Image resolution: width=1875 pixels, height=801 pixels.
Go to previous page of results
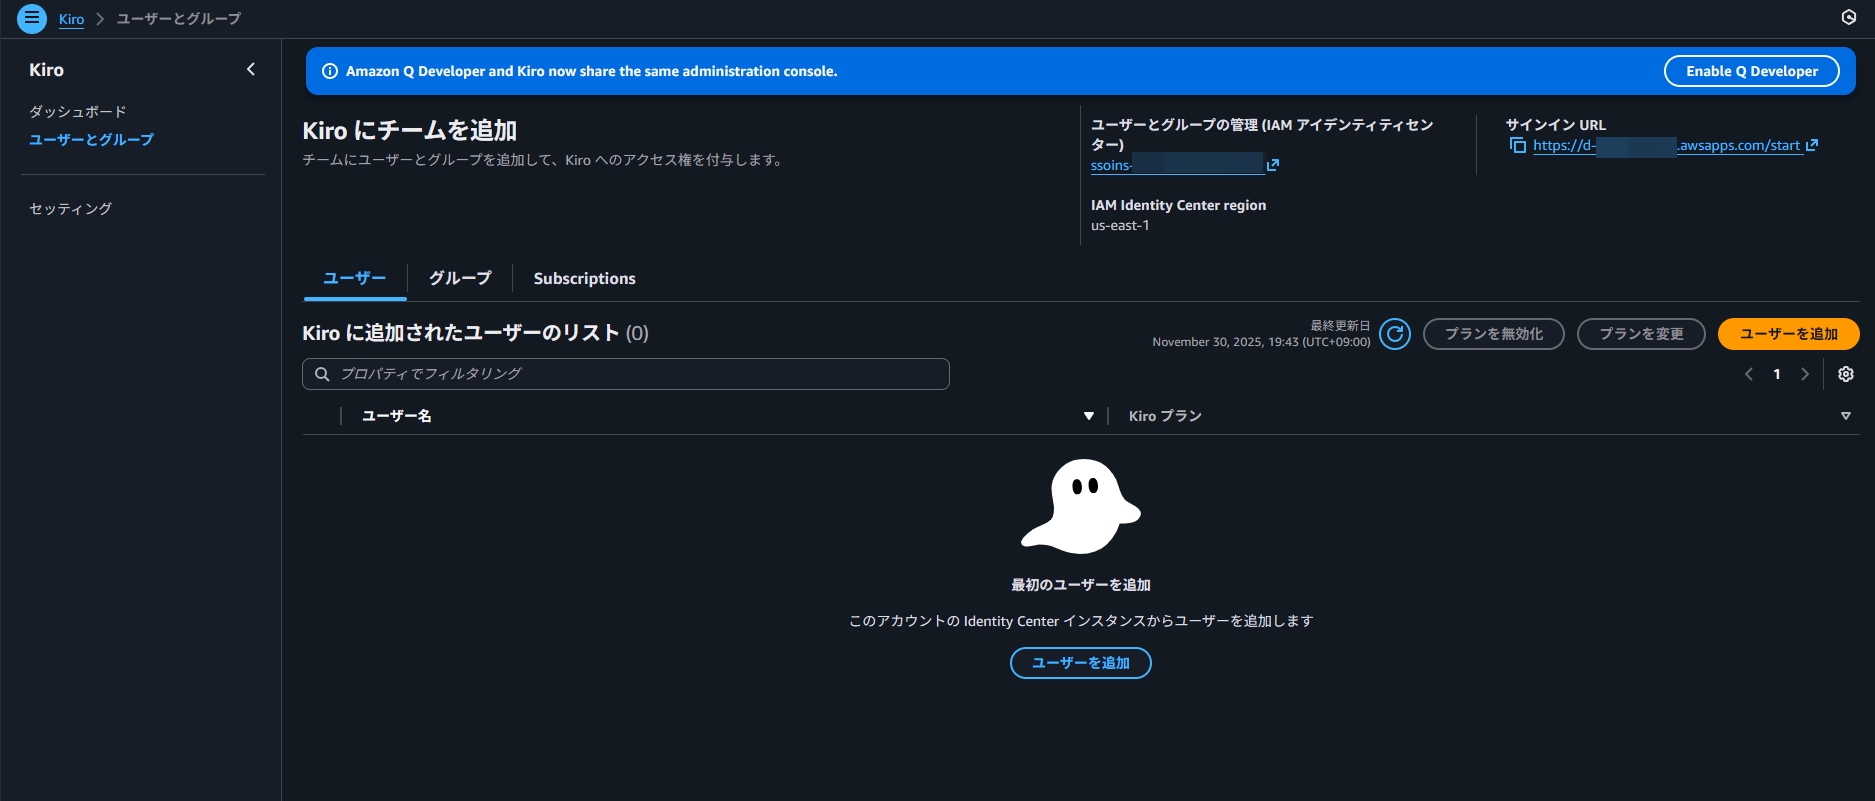1749,374
